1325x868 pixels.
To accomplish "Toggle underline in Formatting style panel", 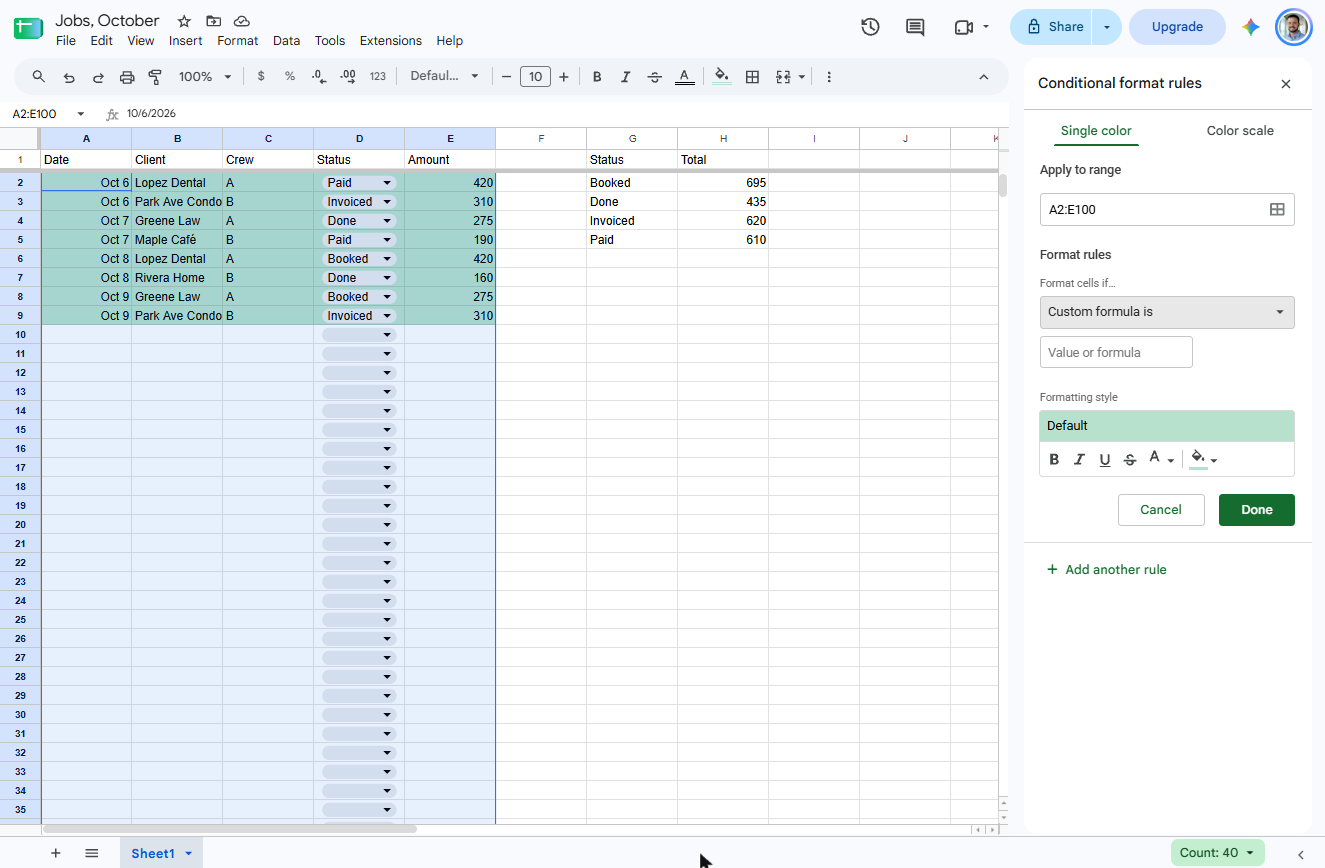I will pos(1105,459).
